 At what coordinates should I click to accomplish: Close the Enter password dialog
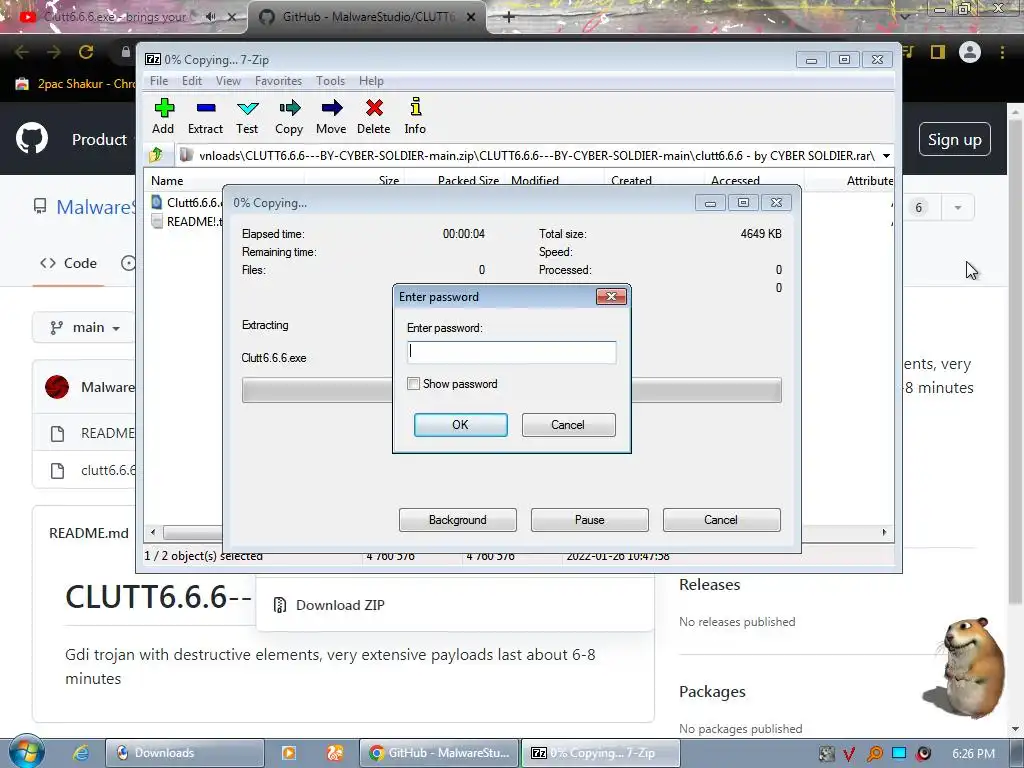[x=611, y=297]
